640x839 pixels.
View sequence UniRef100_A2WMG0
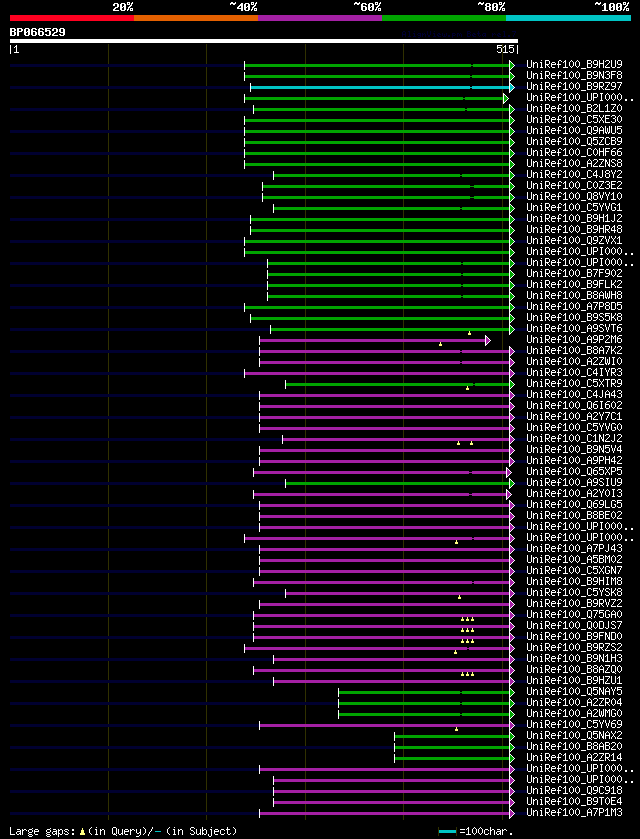[574, 715]
